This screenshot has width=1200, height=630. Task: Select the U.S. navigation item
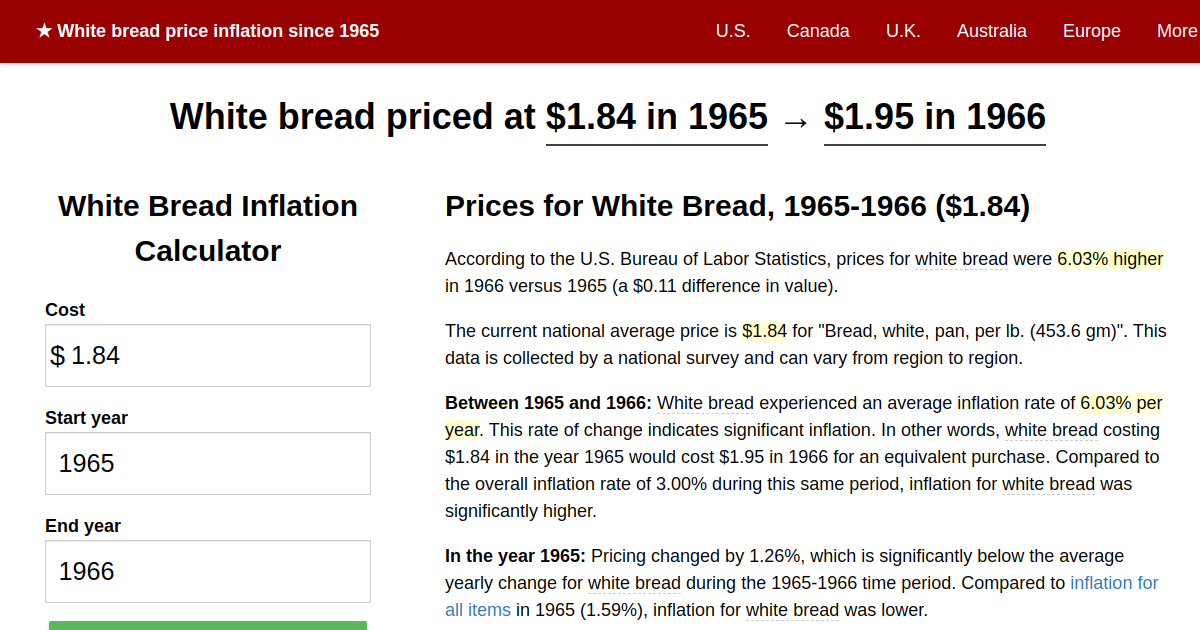tap(733, 31)
